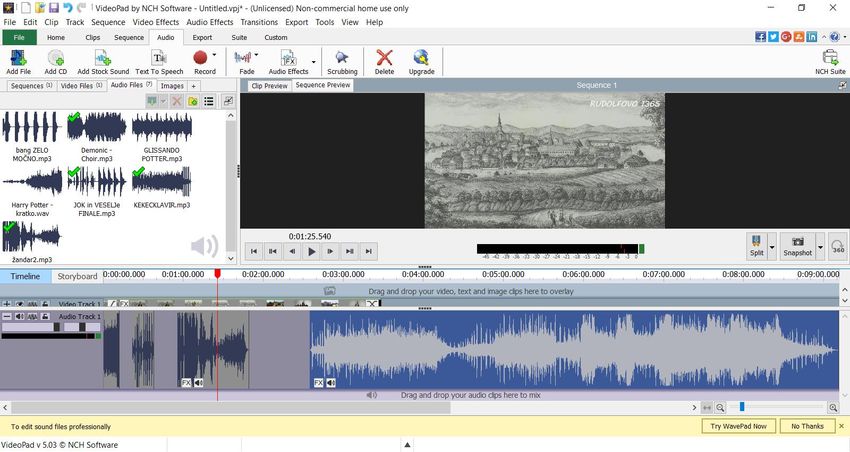Image resolution: width=850 pixels, height=452 pixels.
Task: Open Add Stock Sound
Action: pyautogui.click(x=103, y=62)
